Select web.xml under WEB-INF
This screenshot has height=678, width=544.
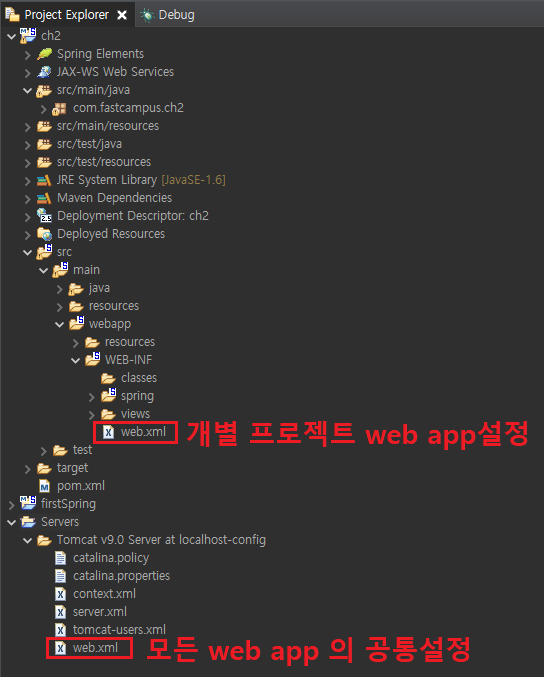tap(144, 432)
